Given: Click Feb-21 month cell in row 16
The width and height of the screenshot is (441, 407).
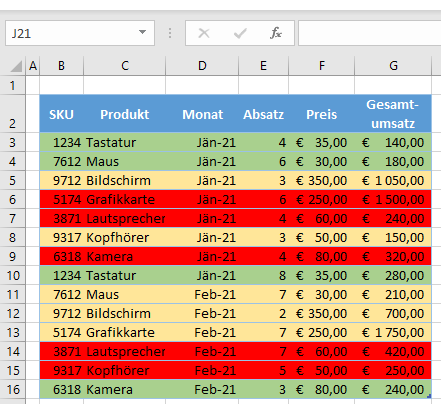Looking at the screenshot, I should click(x=202, y=389).
